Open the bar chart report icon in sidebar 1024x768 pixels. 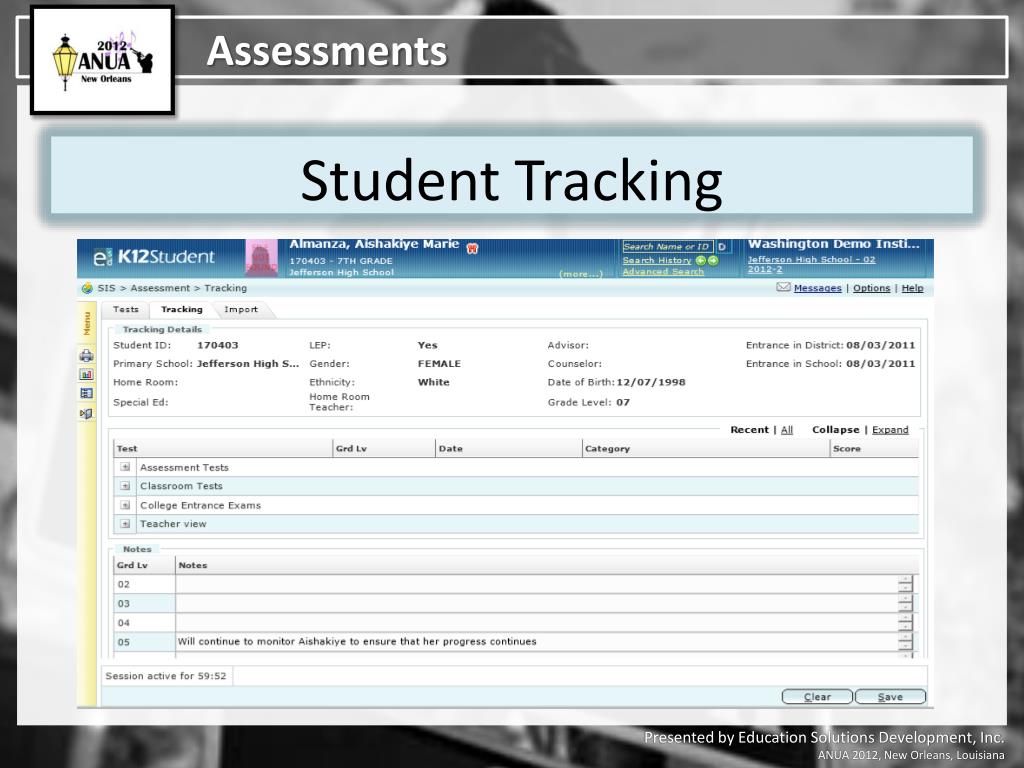pyautogui.click(x=86, y=375)
